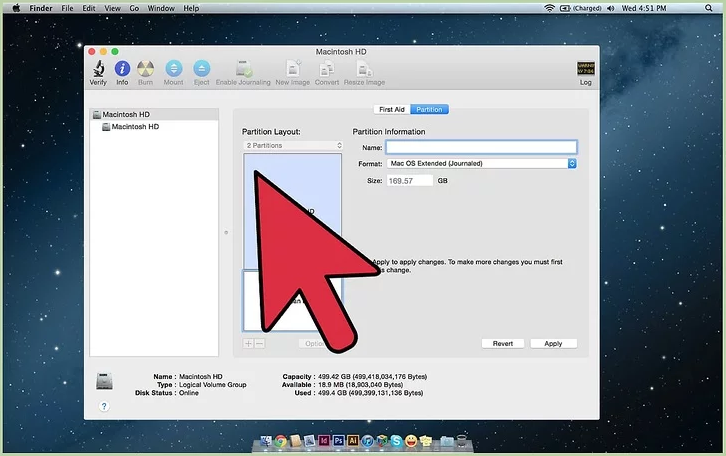Click the battery status in menu bar
The image size is (726, 456).
[x=581, y=8]
